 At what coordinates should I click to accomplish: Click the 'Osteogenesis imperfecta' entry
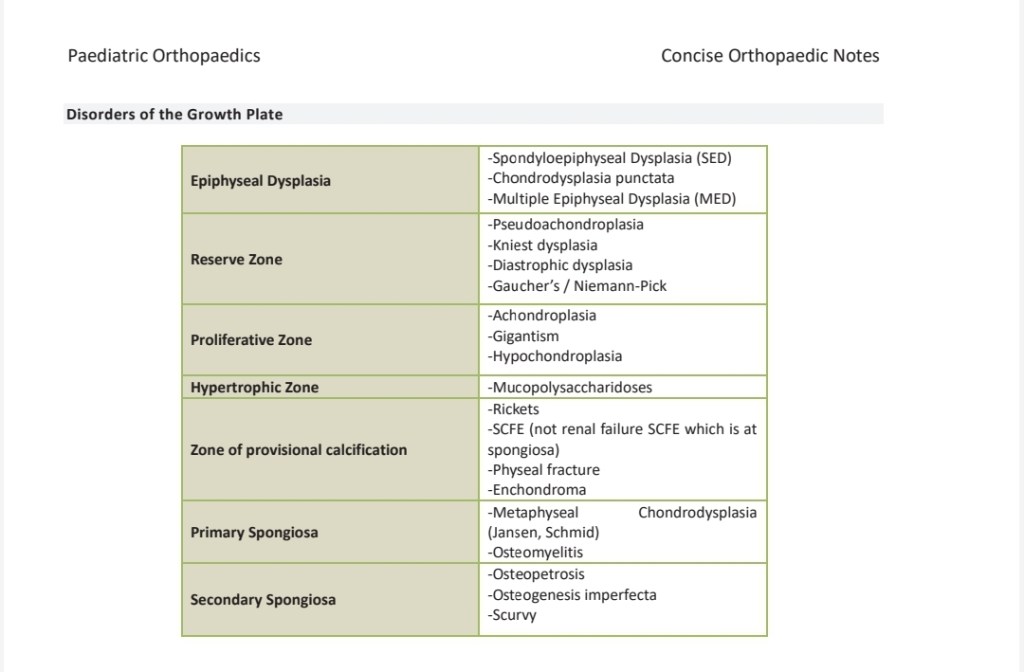coord(572,595)
